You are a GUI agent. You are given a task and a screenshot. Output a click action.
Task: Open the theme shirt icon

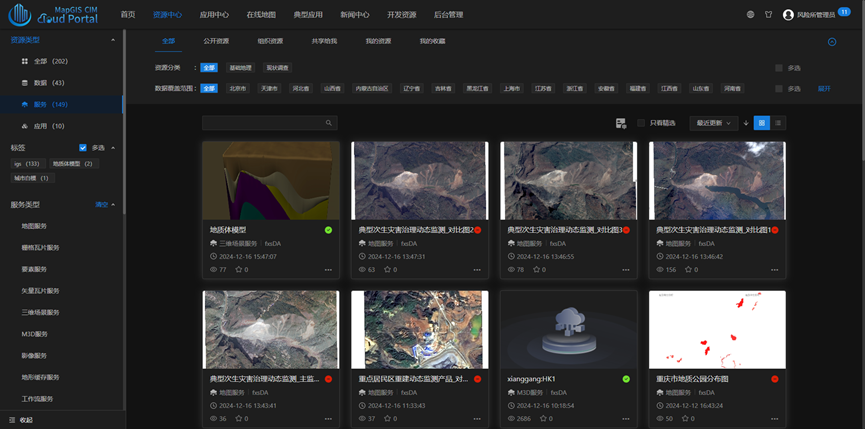[768, 15]
